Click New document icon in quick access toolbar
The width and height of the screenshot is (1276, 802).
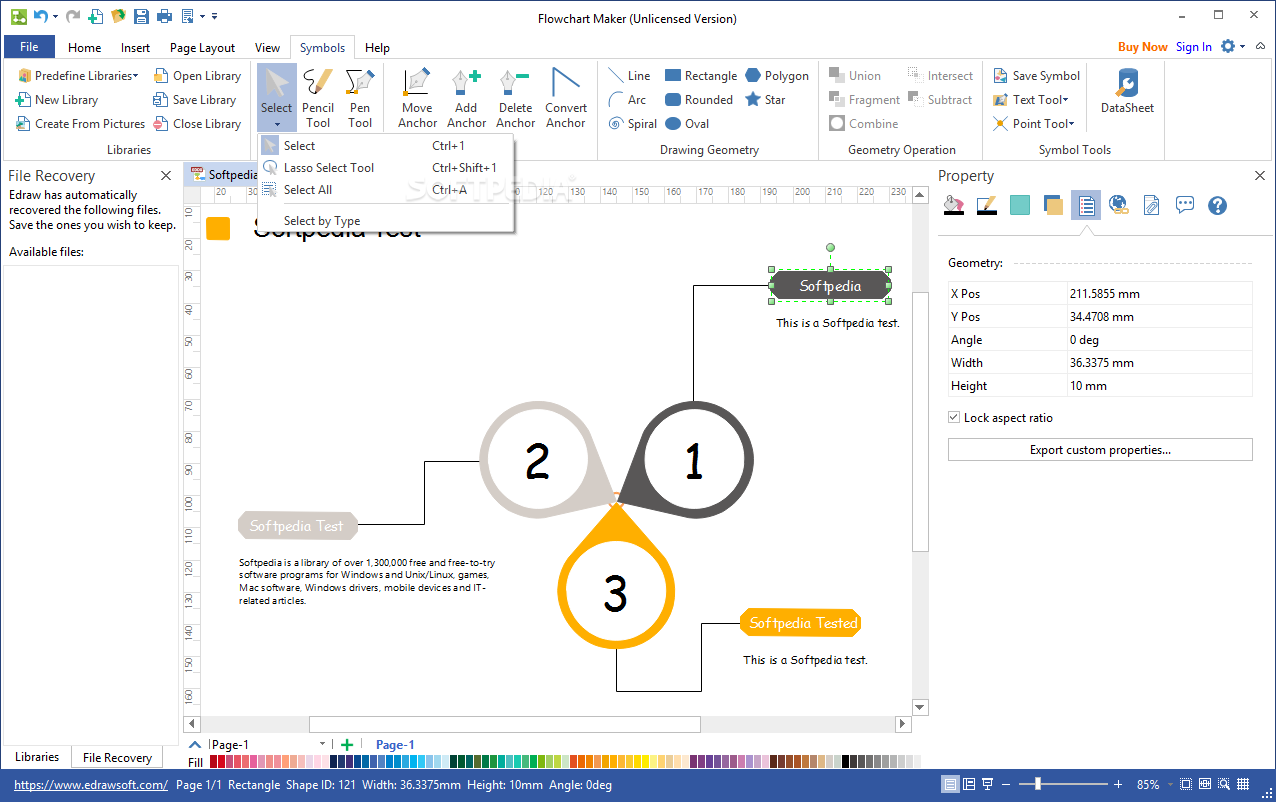(96, 16)
